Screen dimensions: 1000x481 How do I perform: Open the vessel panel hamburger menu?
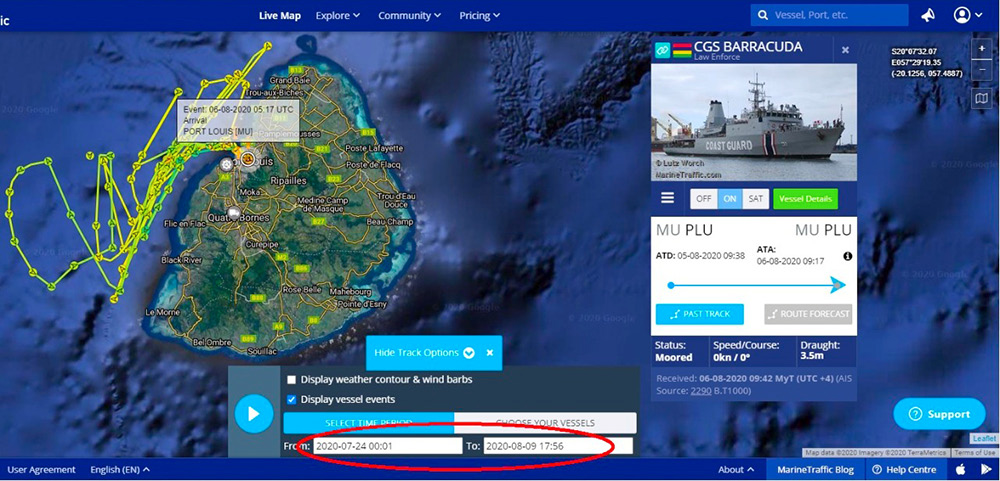click(x=667, y=198)
